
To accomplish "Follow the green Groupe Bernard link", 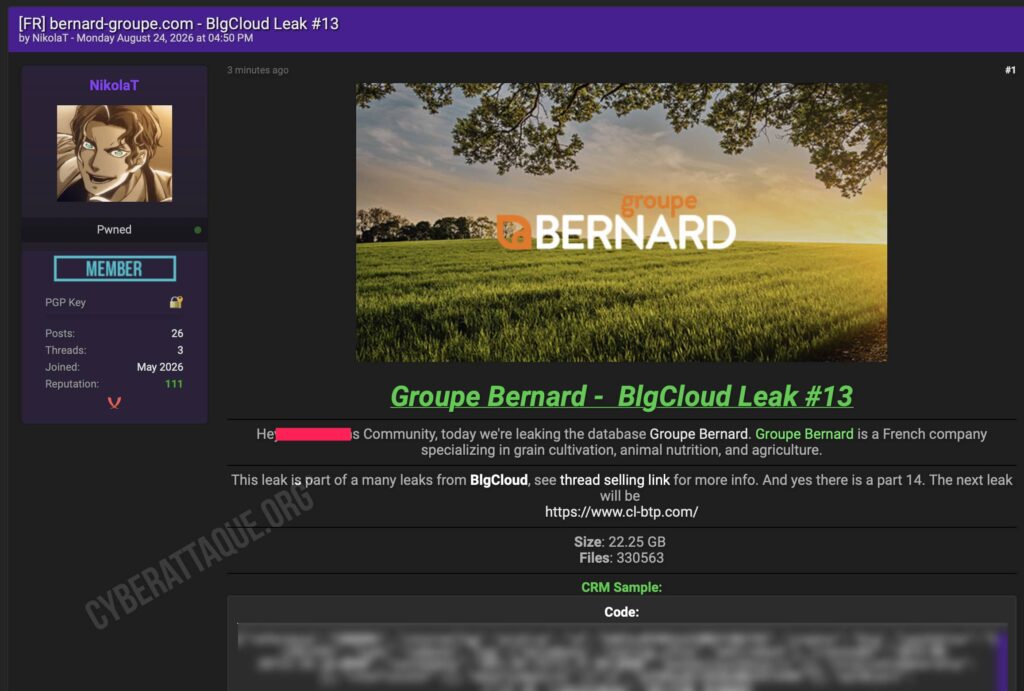I will tap(804, 434).
